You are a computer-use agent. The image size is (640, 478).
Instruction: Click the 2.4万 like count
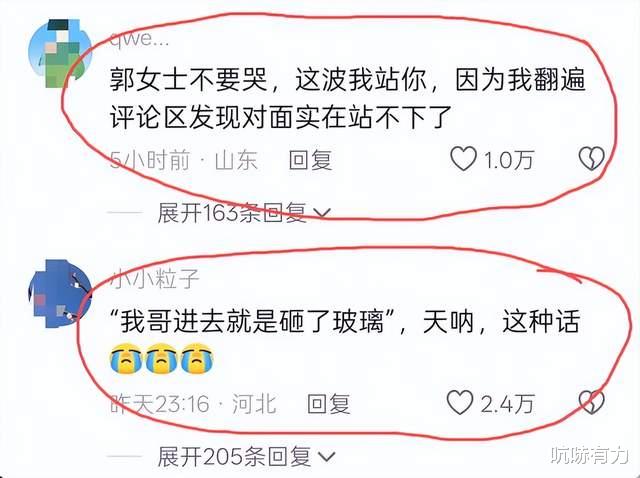pyautogui.click(x=507, y=404)
